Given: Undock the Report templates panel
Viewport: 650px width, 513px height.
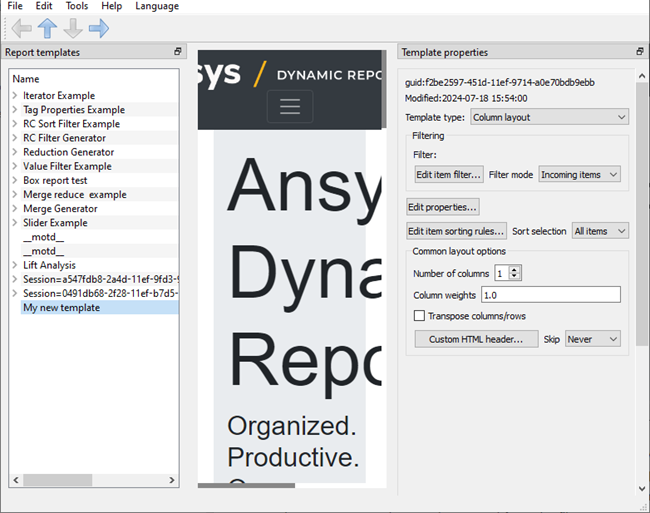Looking at the screenshot, I should pyautogui.click(x=178, y=51).
